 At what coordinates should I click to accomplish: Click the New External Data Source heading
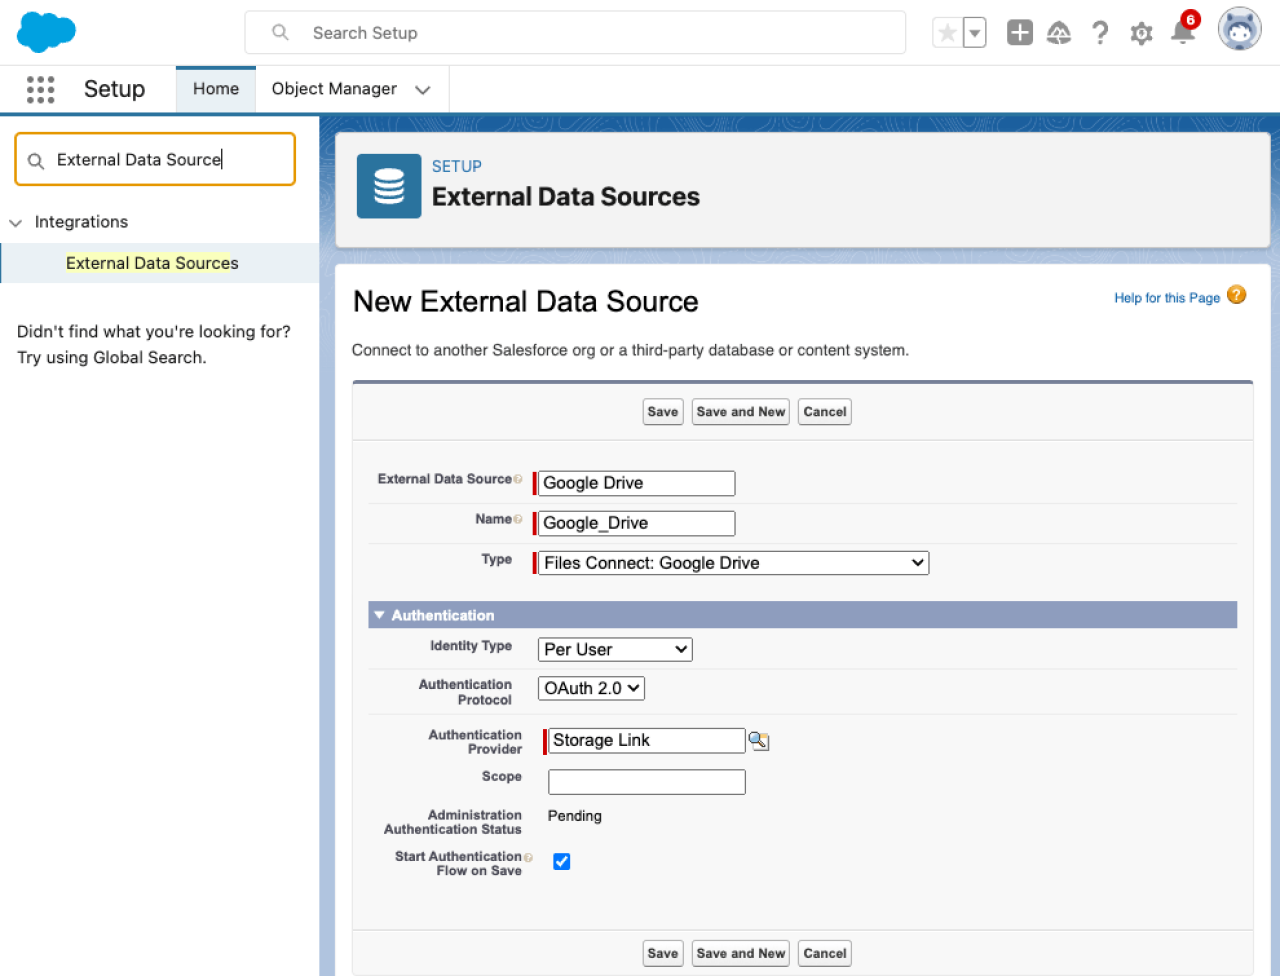526,302
